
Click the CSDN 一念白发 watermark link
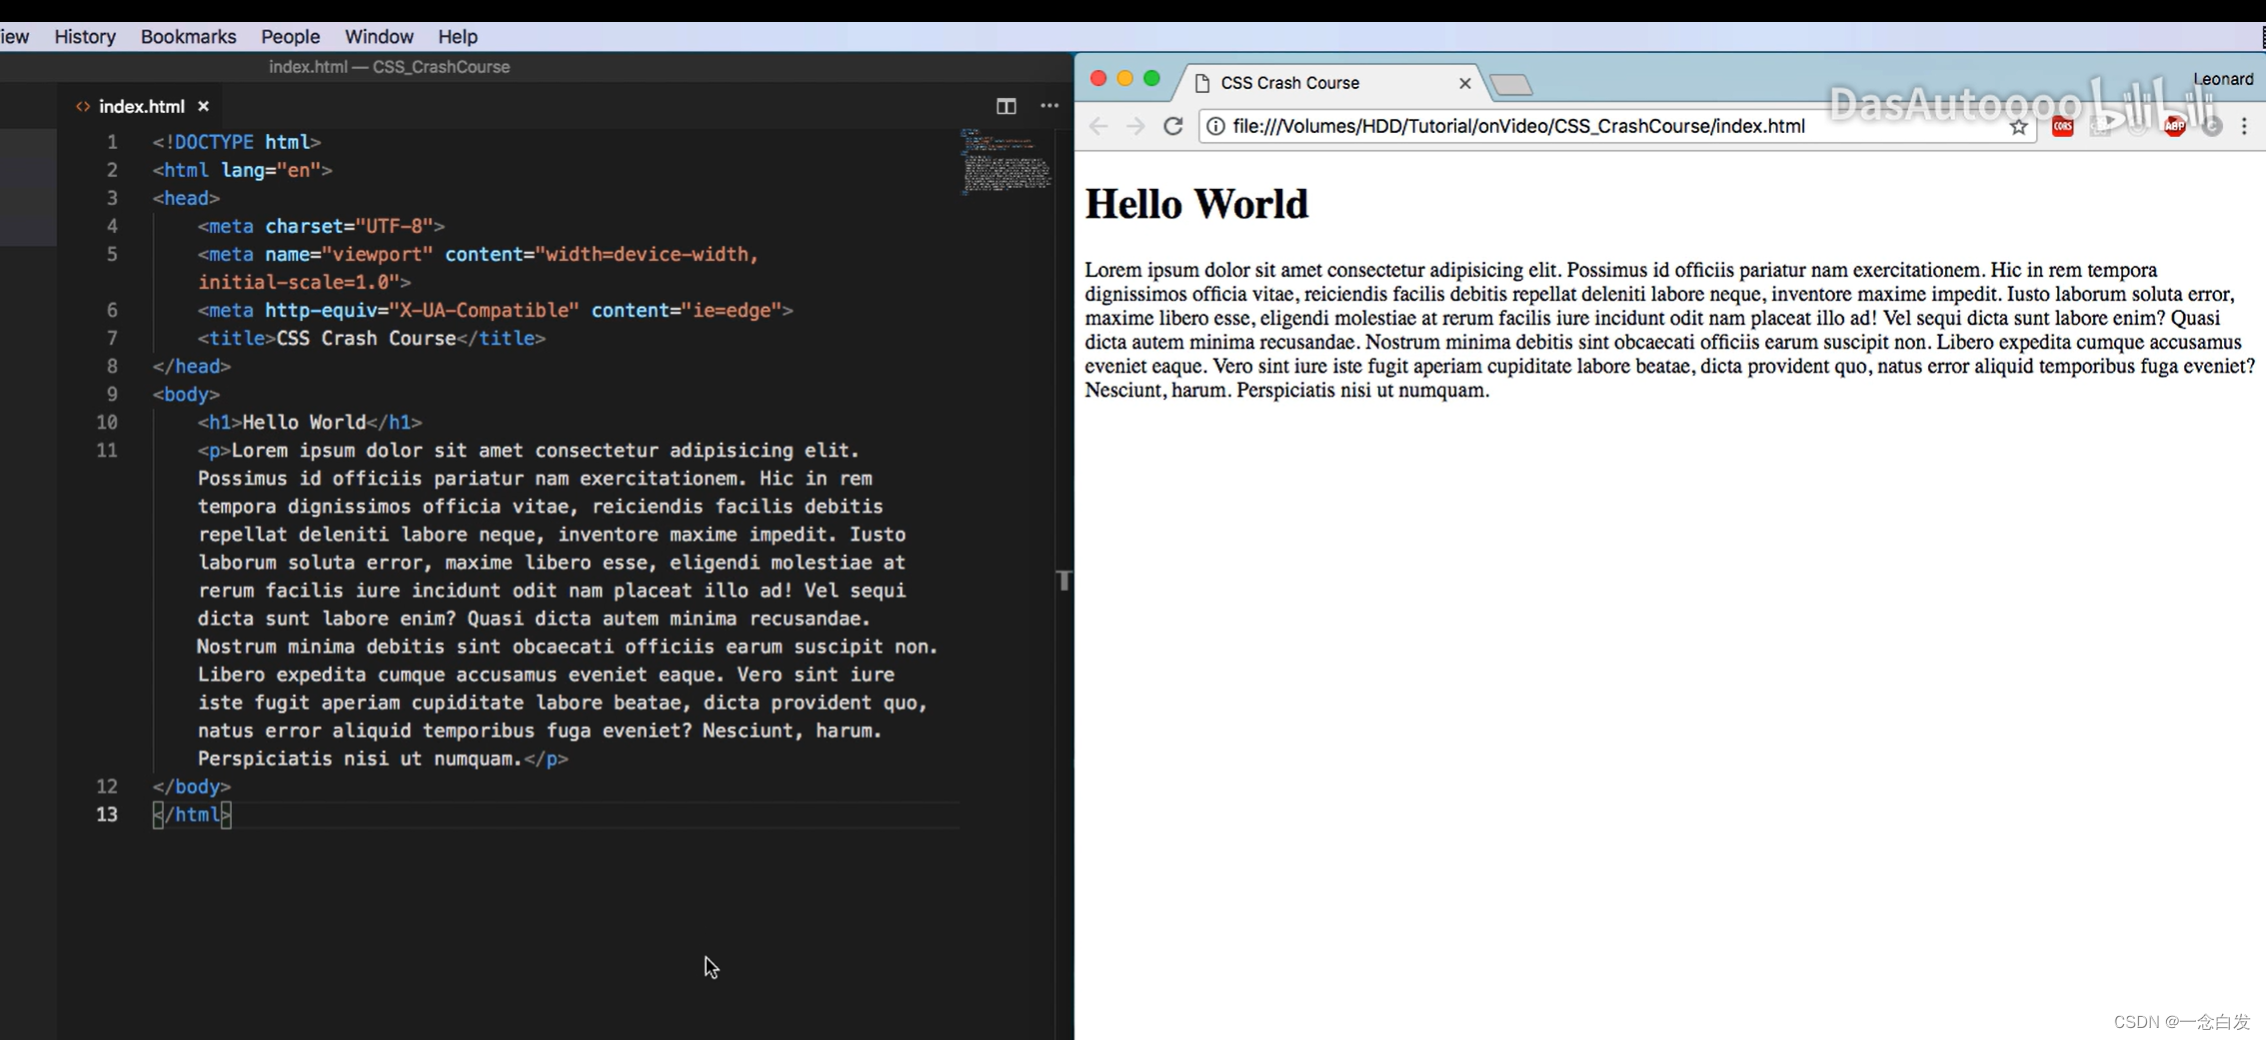[2184, 1022]
